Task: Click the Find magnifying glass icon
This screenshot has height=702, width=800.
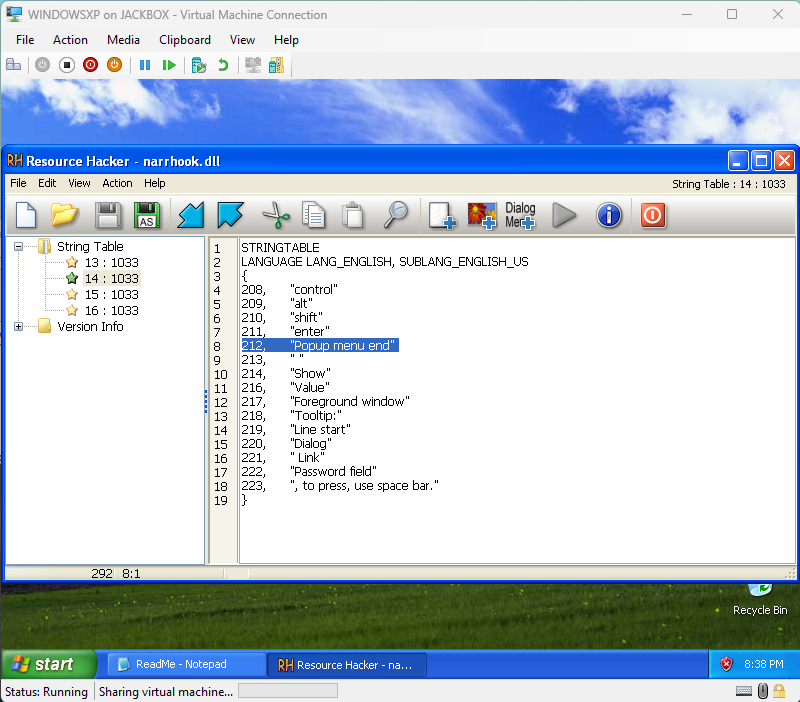Action: tap(397, 215)
